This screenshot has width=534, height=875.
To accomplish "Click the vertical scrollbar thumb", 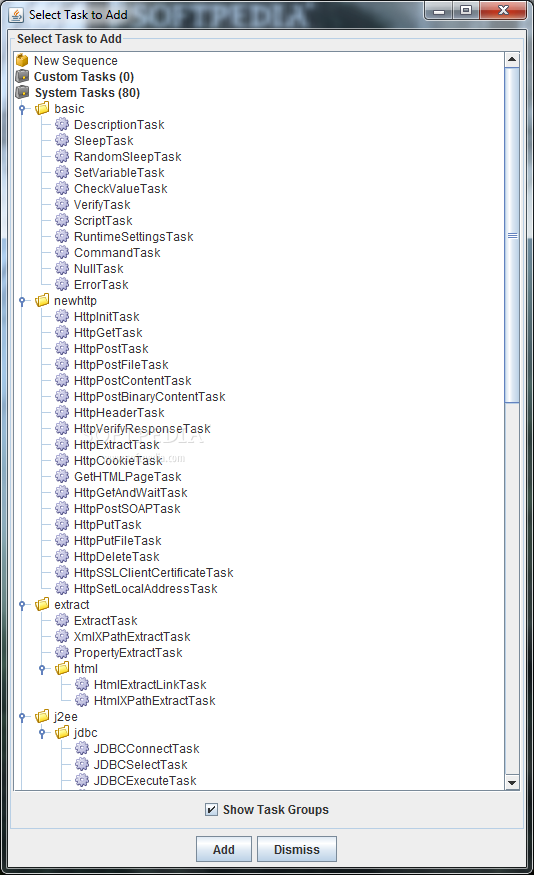I will tap(512, 235).
